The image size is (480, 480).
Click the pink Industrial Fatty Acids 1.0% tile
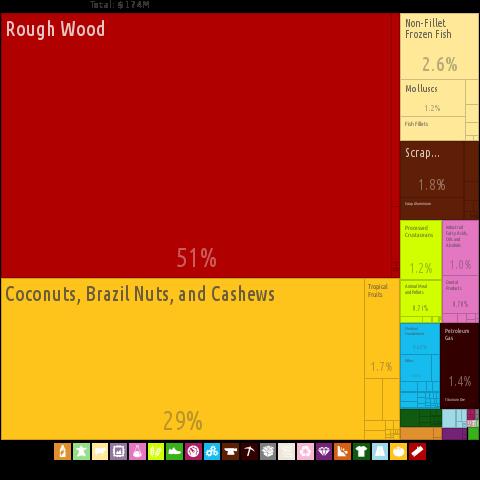(461, 248)
